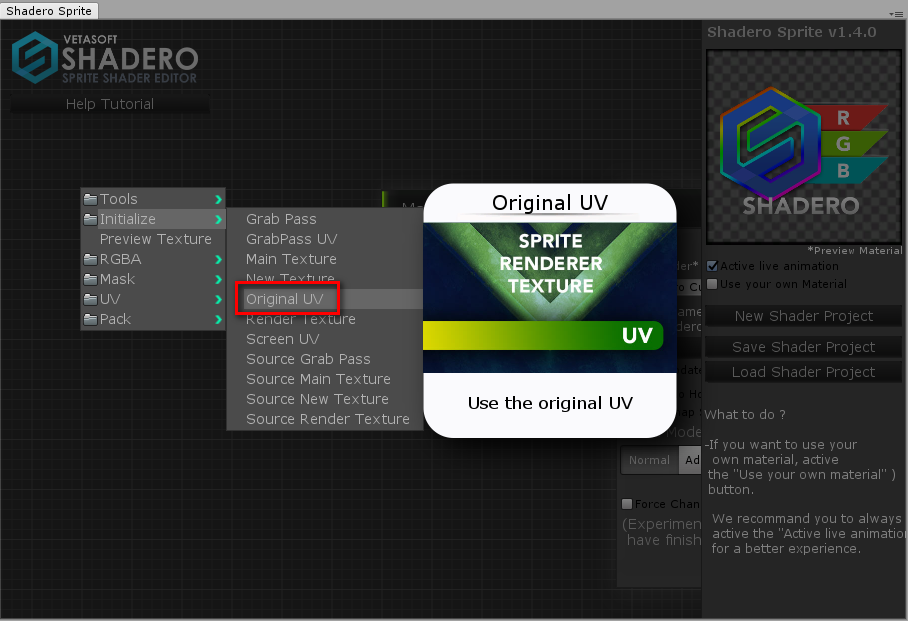Choose Source Main Texture entry

tap(325, 379)
